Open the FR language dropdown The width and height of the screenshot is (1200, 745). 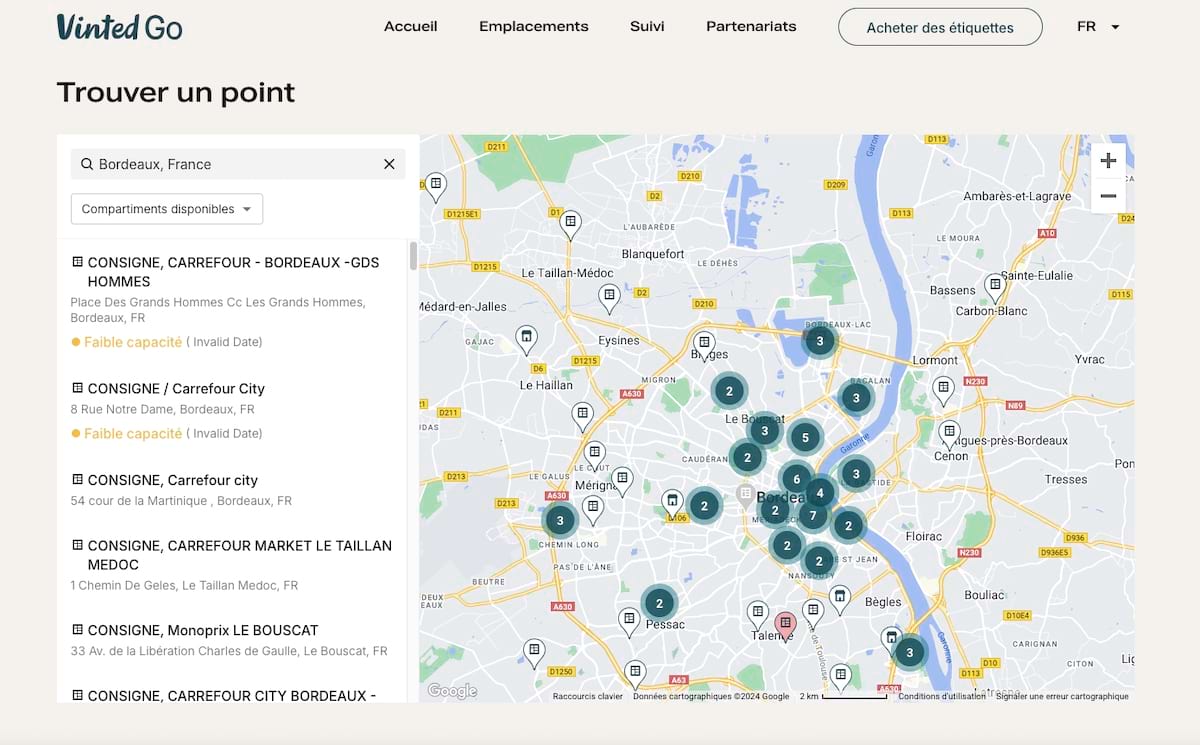1098,27
